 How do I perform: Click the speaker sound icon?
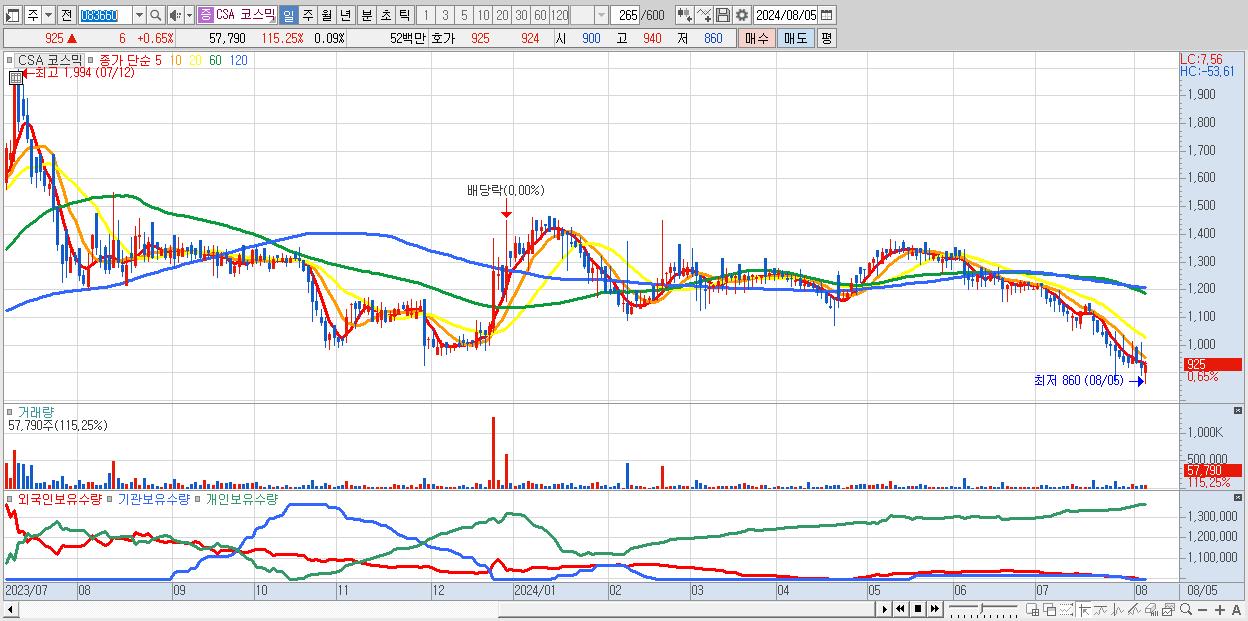pos(175,15)
